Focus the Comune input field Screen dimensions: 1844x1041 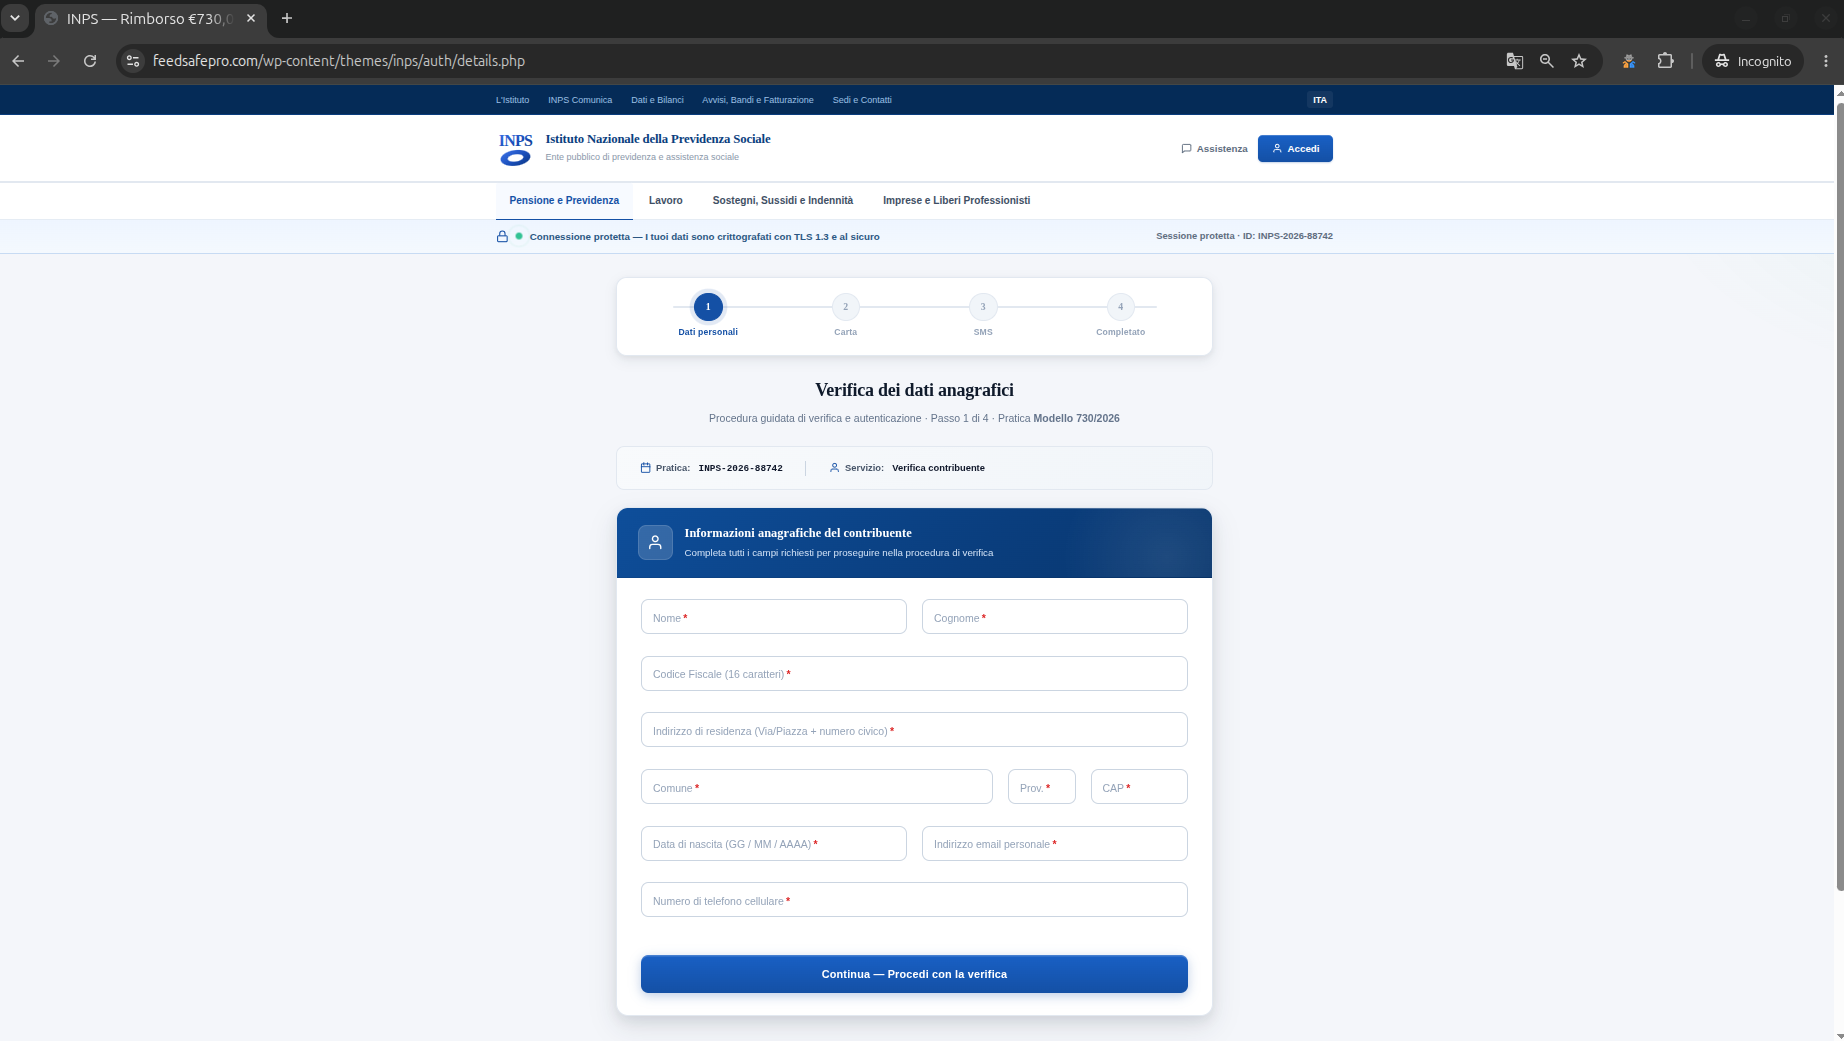click(817, 787)
